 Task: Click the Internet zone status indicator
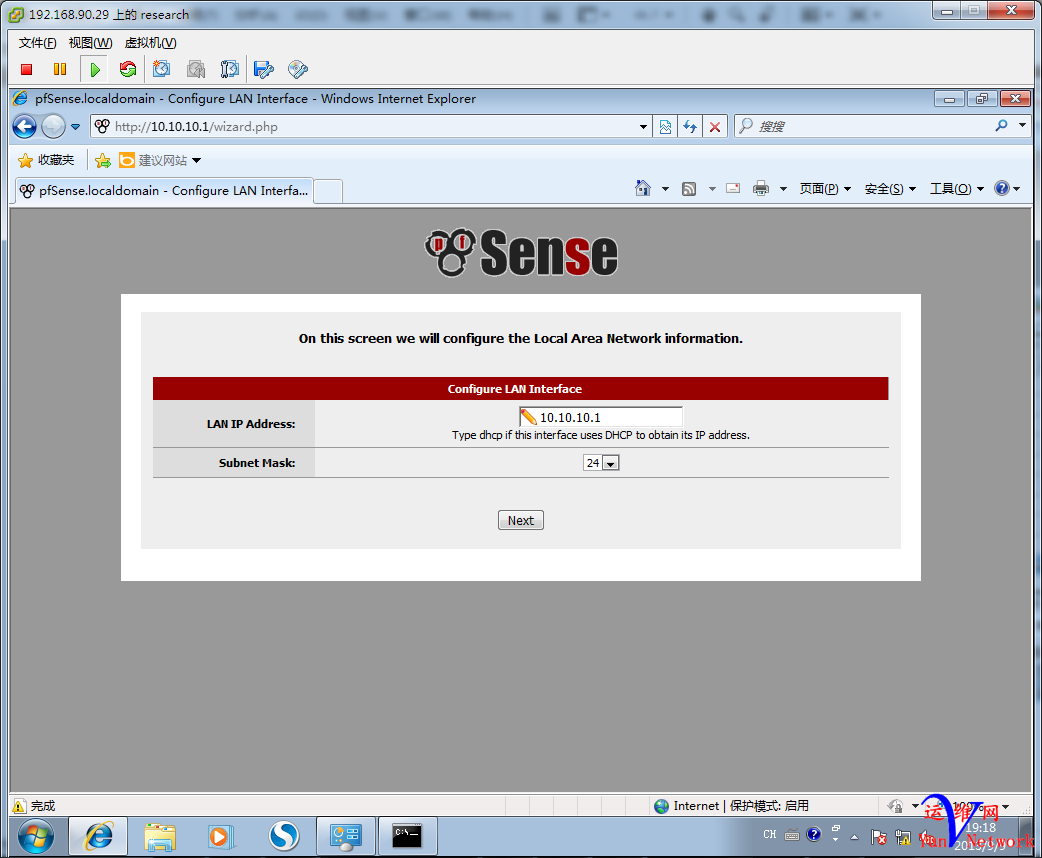click(x=731, y=805)
